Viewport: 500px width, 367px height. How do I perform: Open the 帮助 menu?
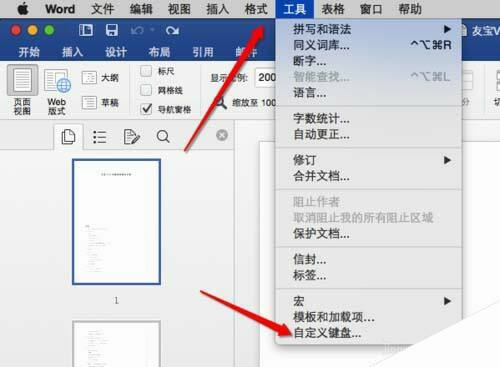click(x=410, y=9)
